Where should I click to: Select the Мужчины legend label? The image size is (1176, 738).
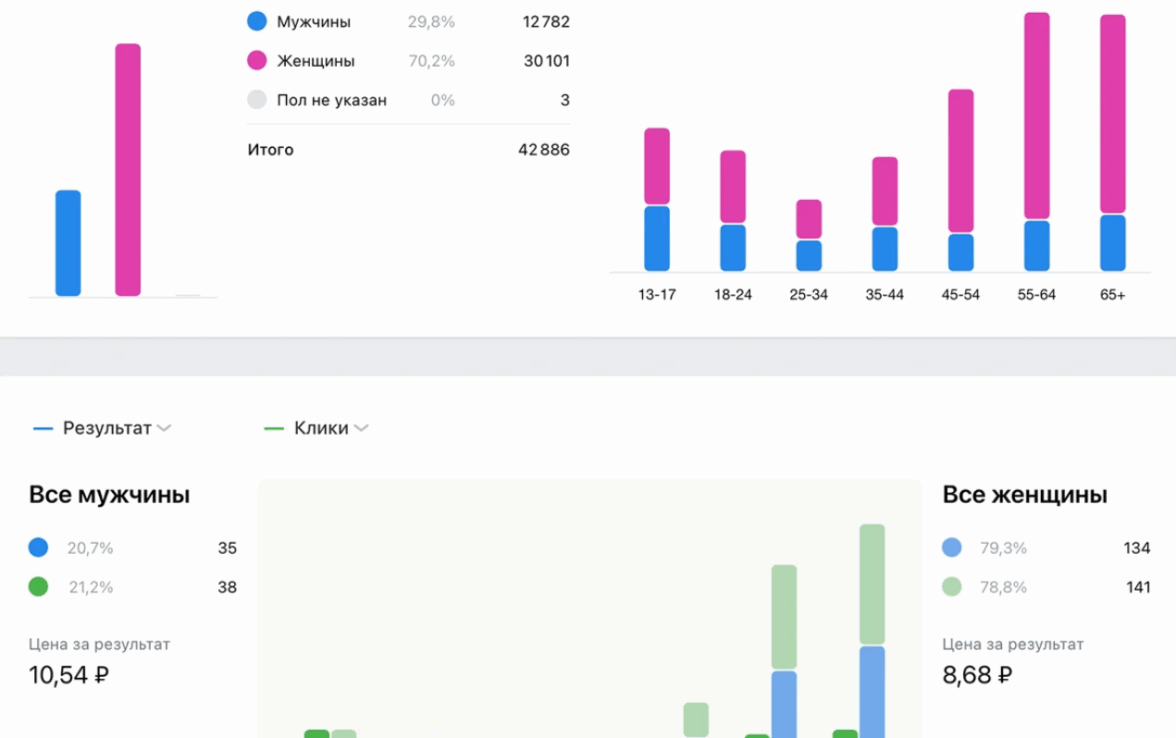tap(314, 22)
